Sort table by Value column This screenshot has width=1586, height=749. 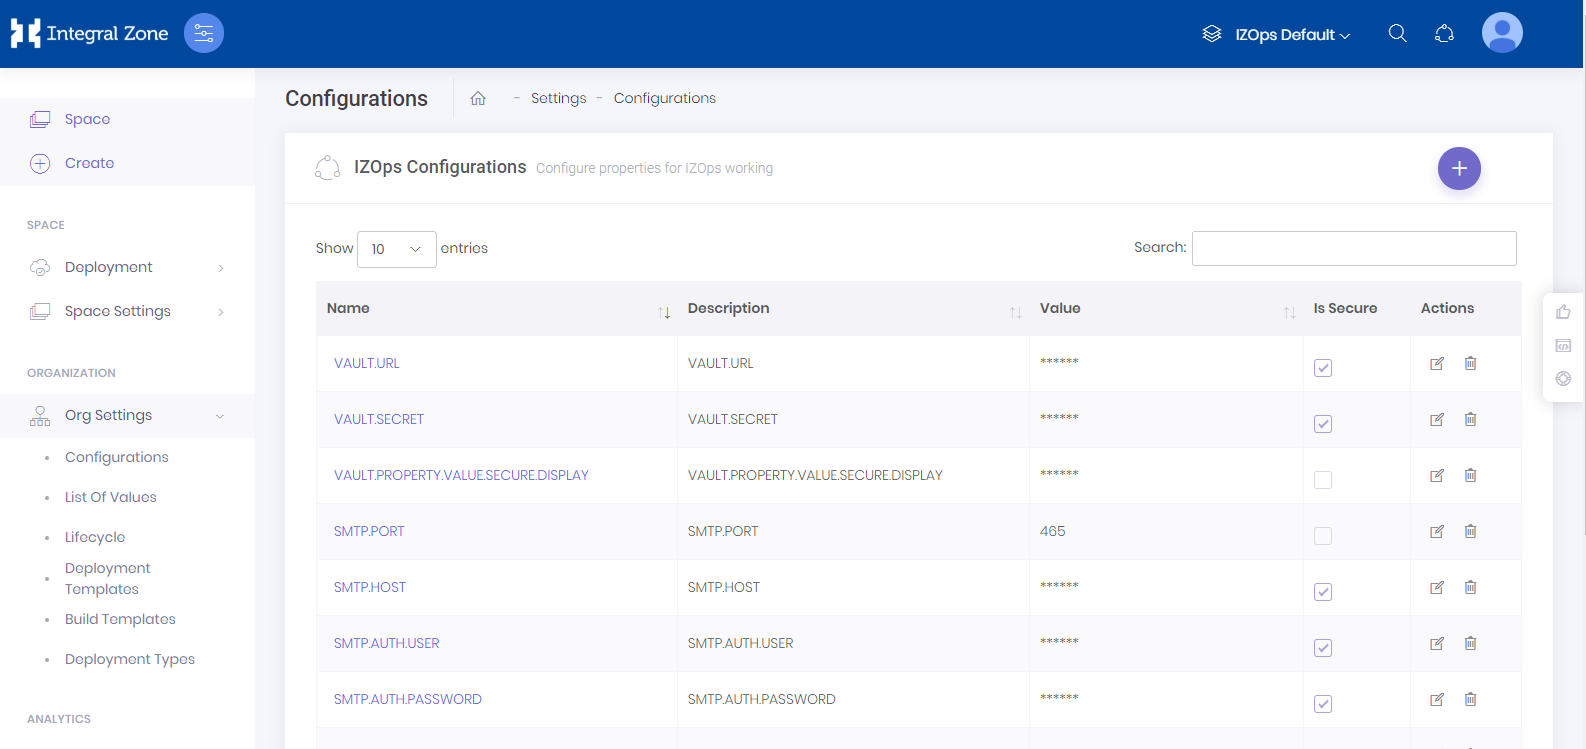point(1166,308)
